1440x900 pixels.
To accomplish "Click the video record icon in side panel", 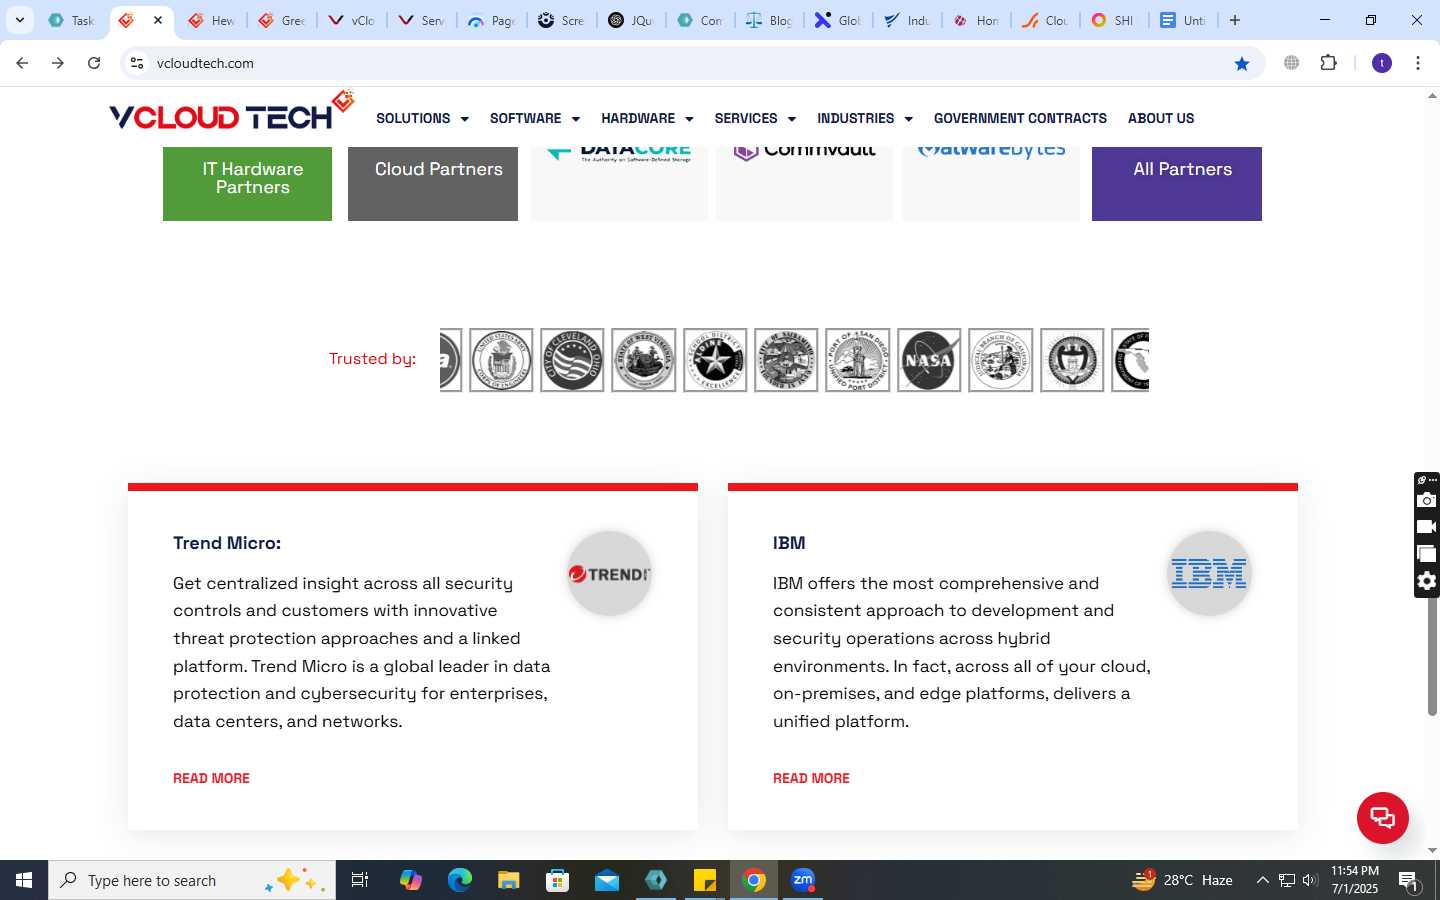I will 1427,527.
